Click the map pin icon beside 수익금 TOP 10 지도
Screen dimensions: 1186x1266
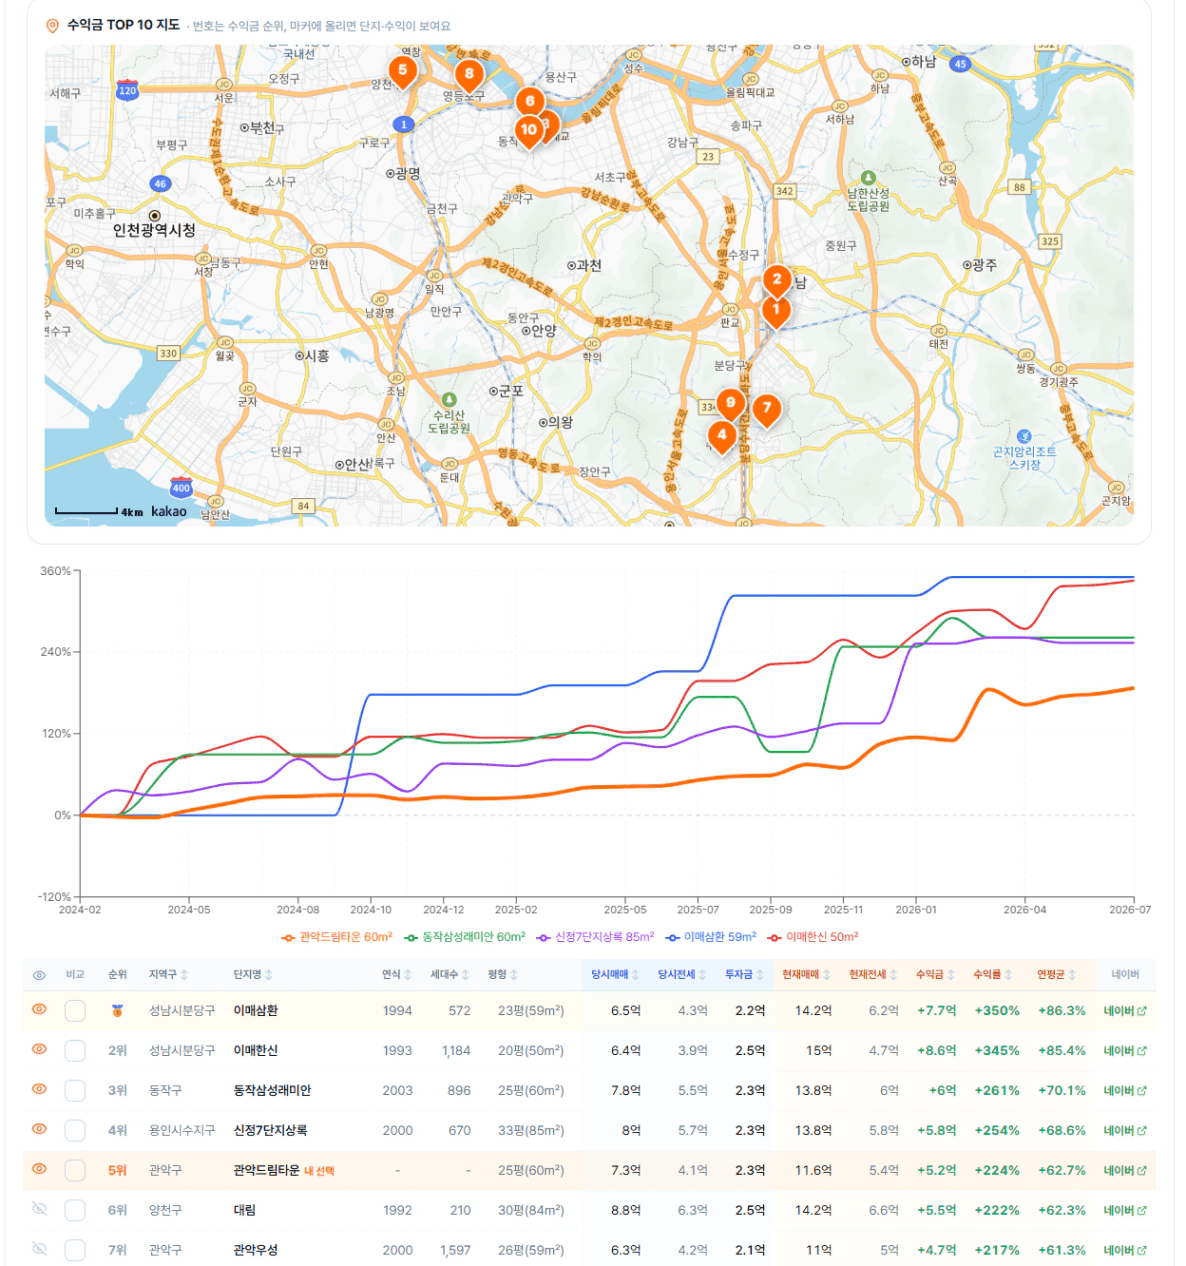[x=52, y=26]
